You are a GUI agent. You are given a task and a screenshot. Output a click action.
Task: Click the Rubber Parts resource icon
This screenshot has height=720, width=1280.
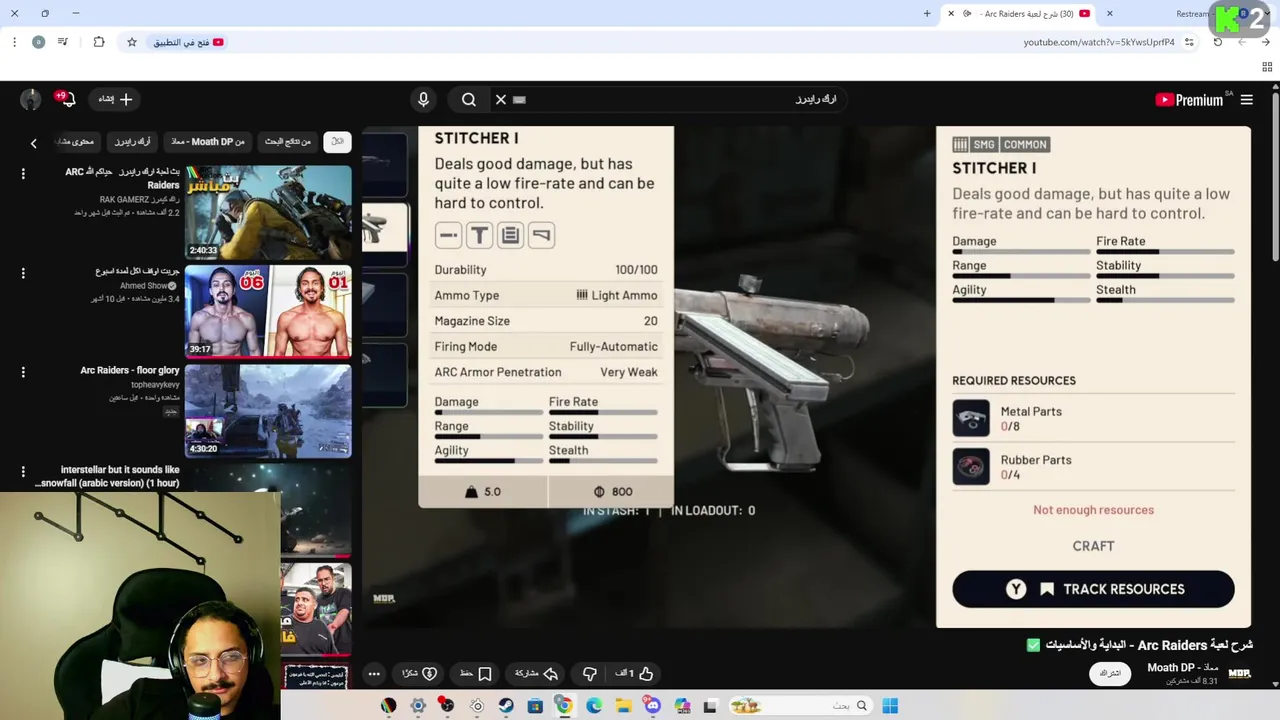pos(971,467)
